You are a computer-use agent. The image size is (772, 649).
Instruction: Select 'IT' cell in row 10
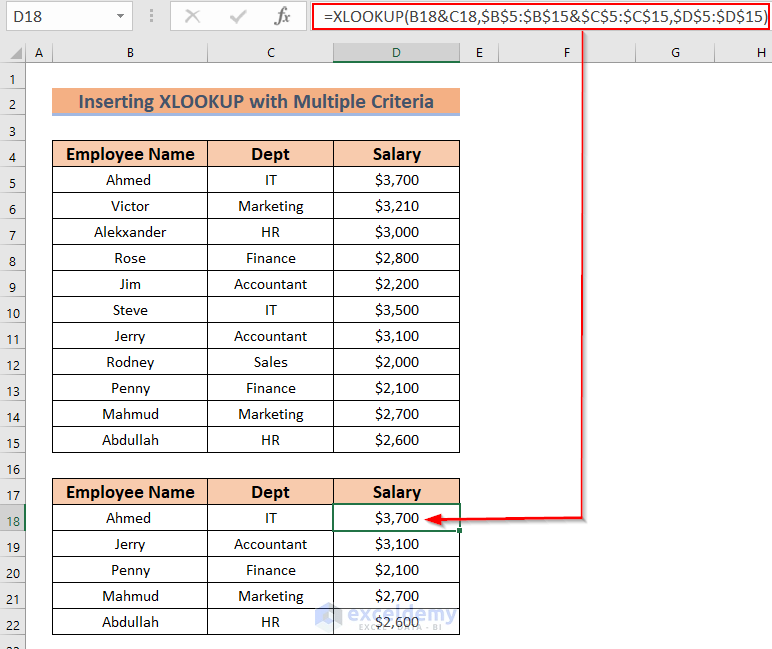(x=270, y=310)
